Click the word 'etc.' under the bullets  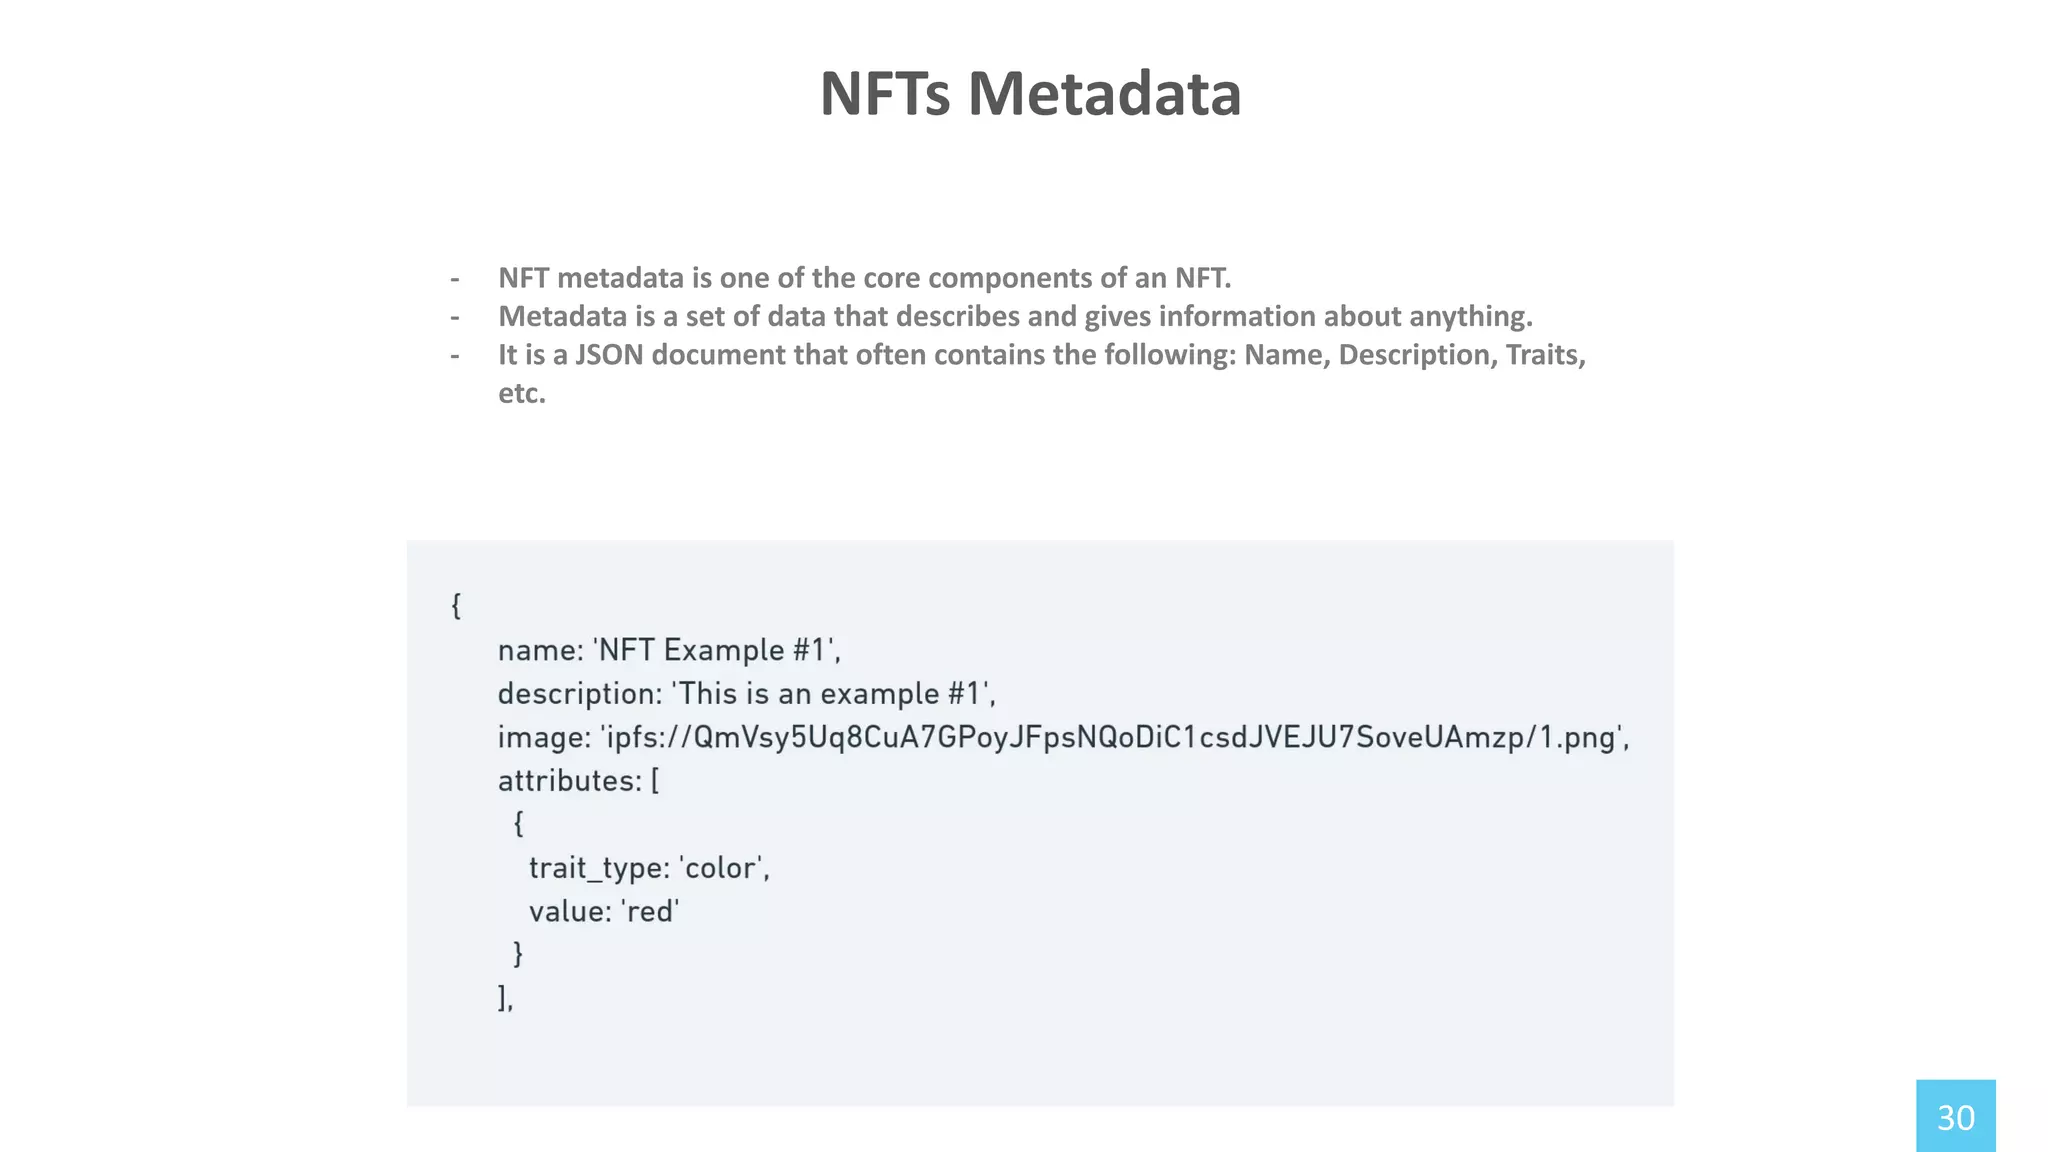click(x=522, y=393)
